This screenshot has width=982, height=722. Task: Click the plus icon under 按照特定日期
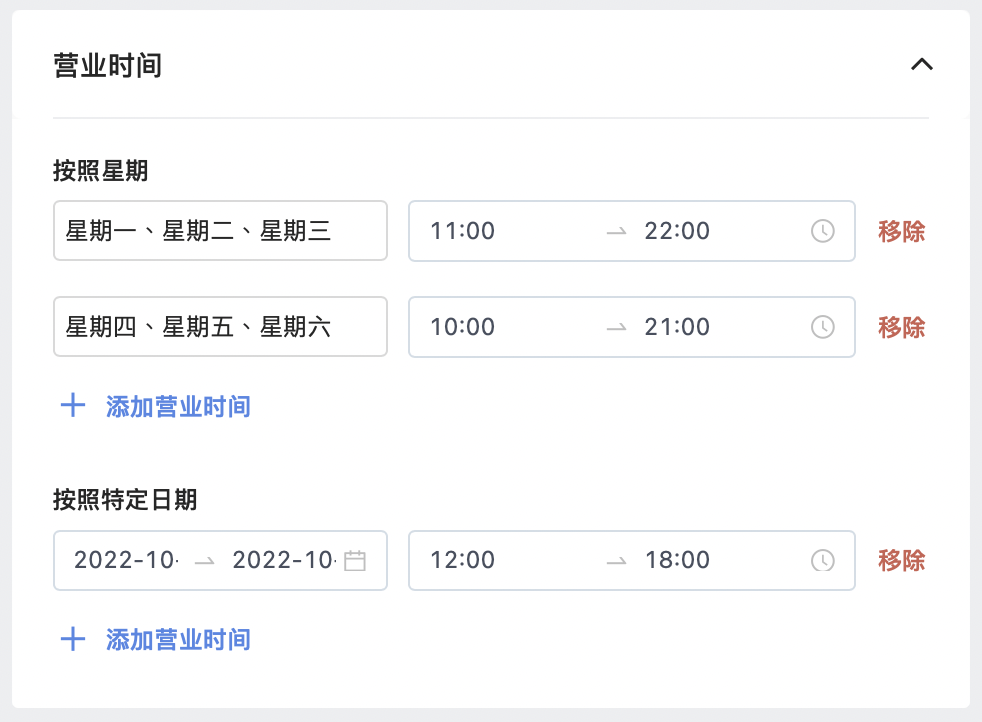(x=73, y=639)
